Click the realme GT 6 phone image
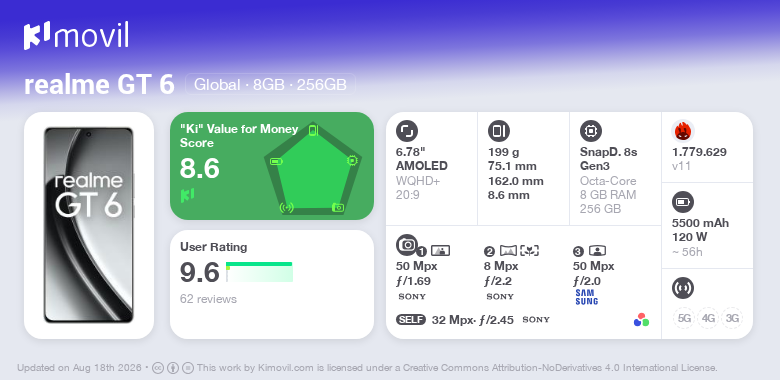Image resolution: width=780 pixels, height=380 pixels. 89,225
